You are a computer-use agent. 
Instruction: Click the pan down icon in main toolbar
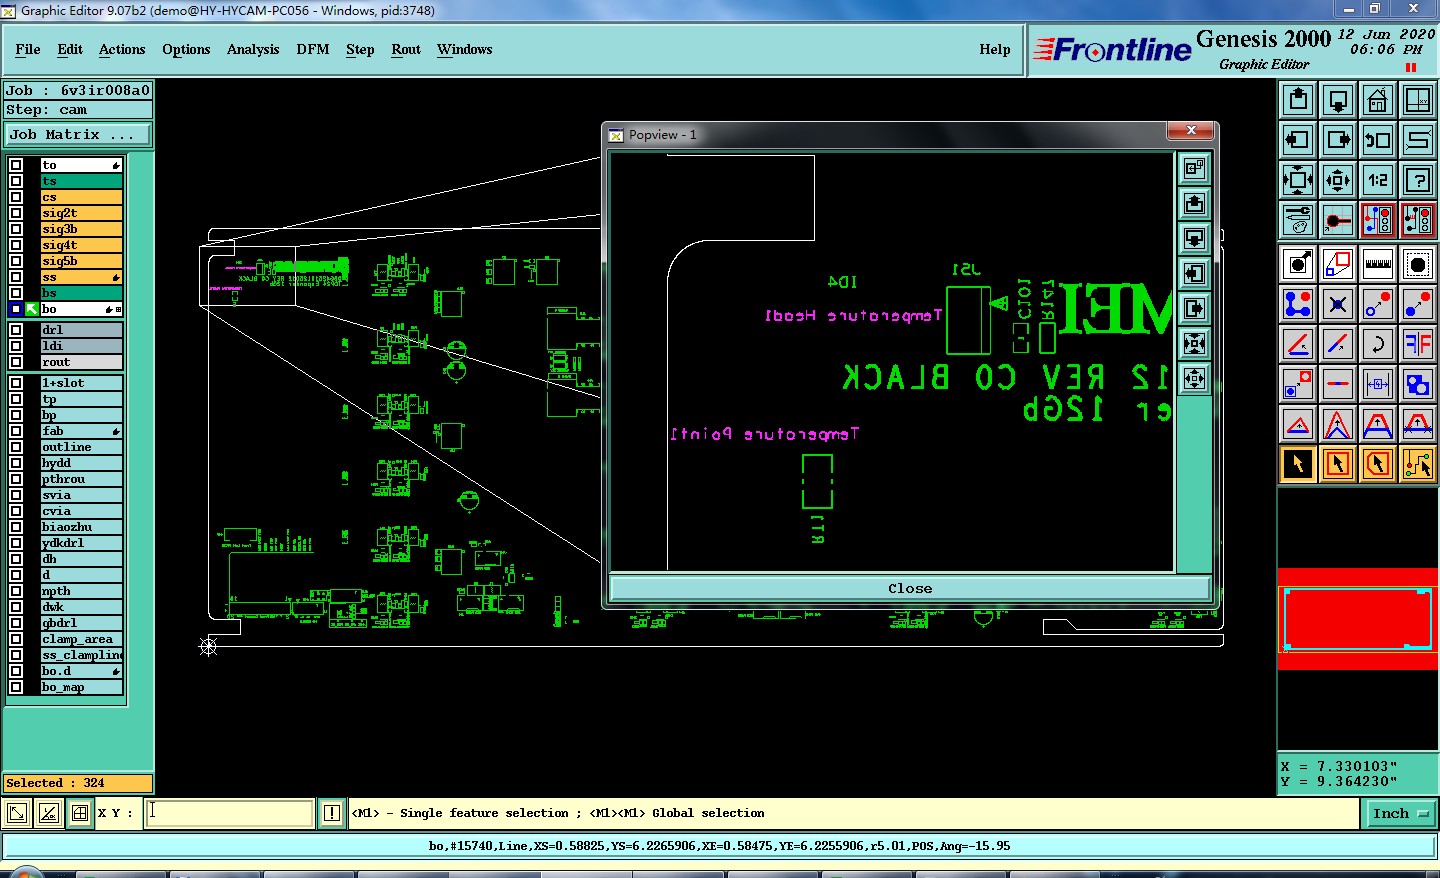point(1338,99)
